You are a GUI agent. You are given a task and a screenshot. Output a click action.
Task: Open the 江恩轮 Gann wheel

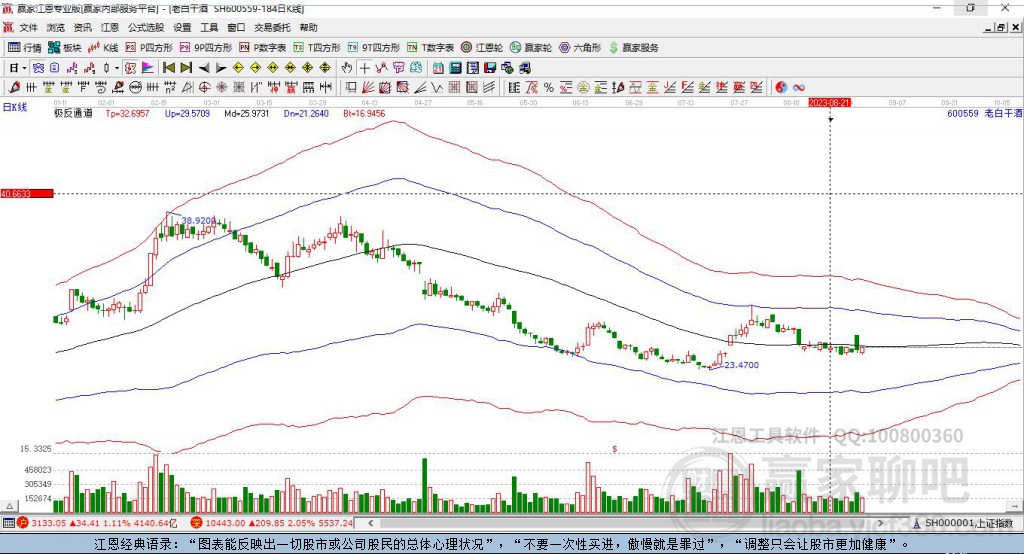(482, 48)
